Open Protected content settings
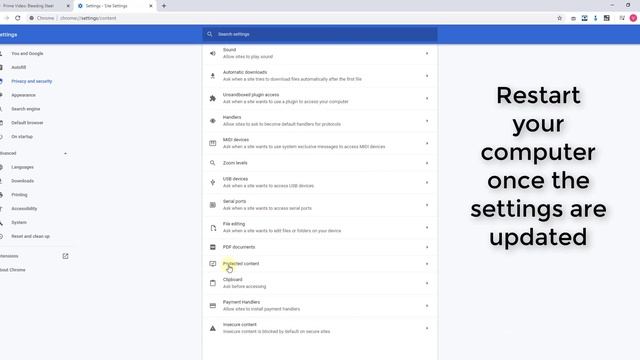This screenshot has height=360, width=640. point(320,264)
